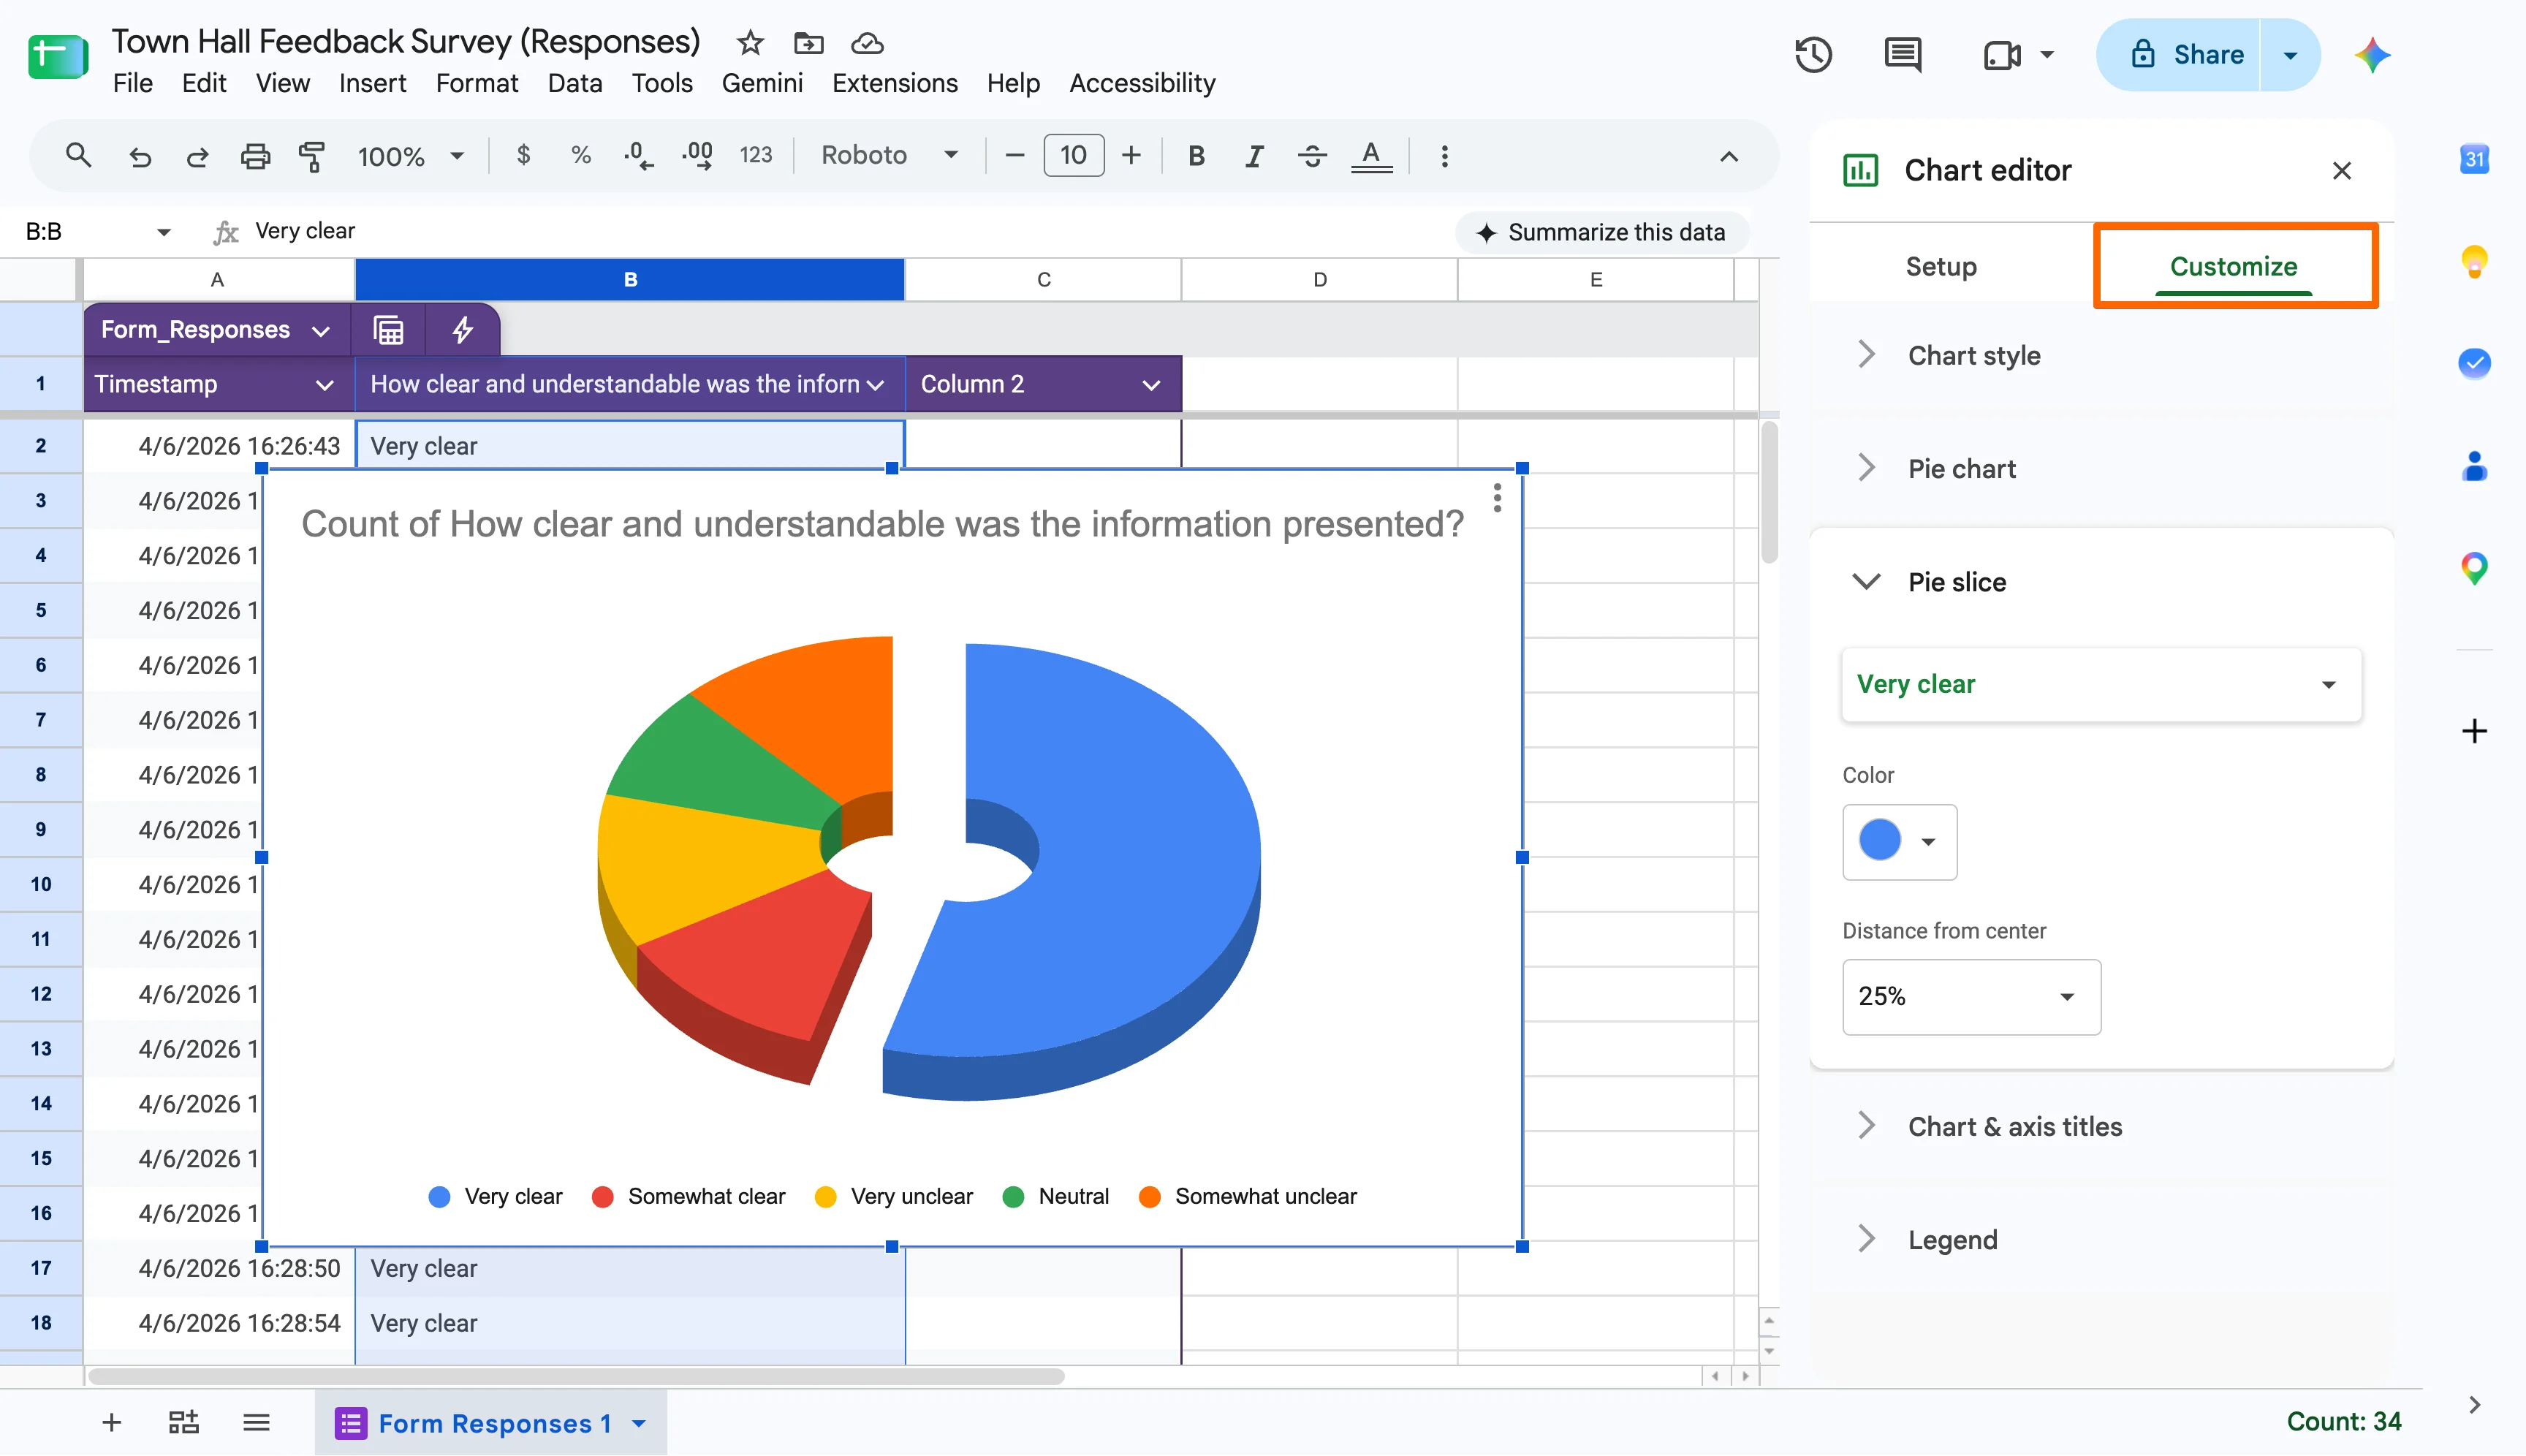Screen dimensions: 2526x1456
Task: Open Google Tasks sidebar icon
Action: click(x=2474, y=363)
